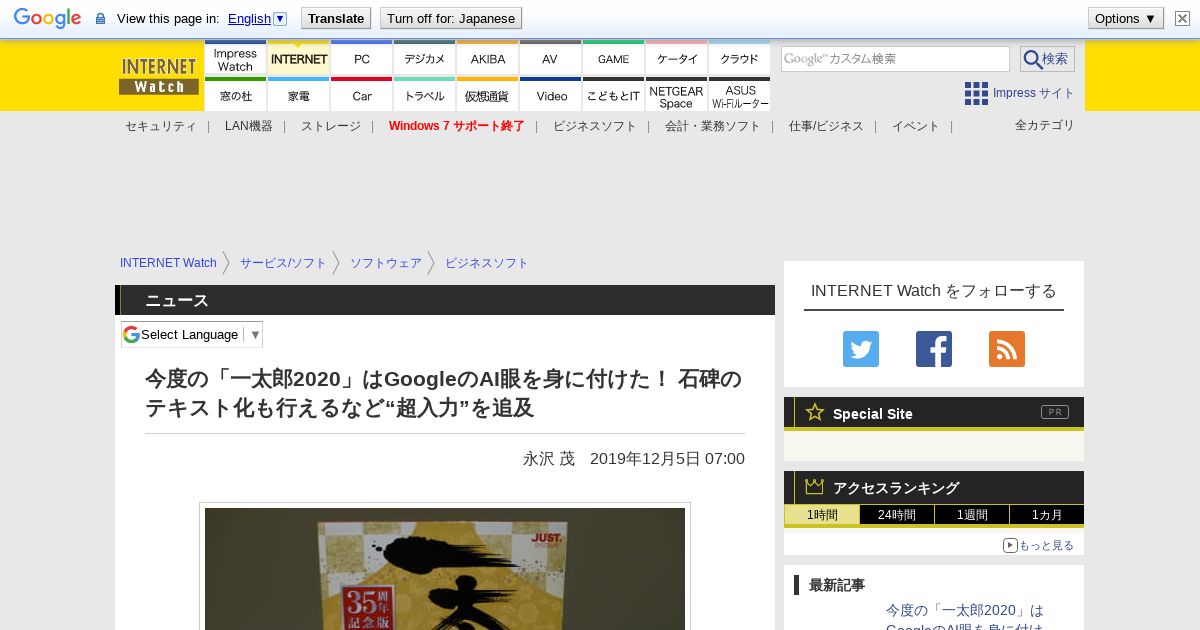Select the 1週間 ranking tab

972,515
